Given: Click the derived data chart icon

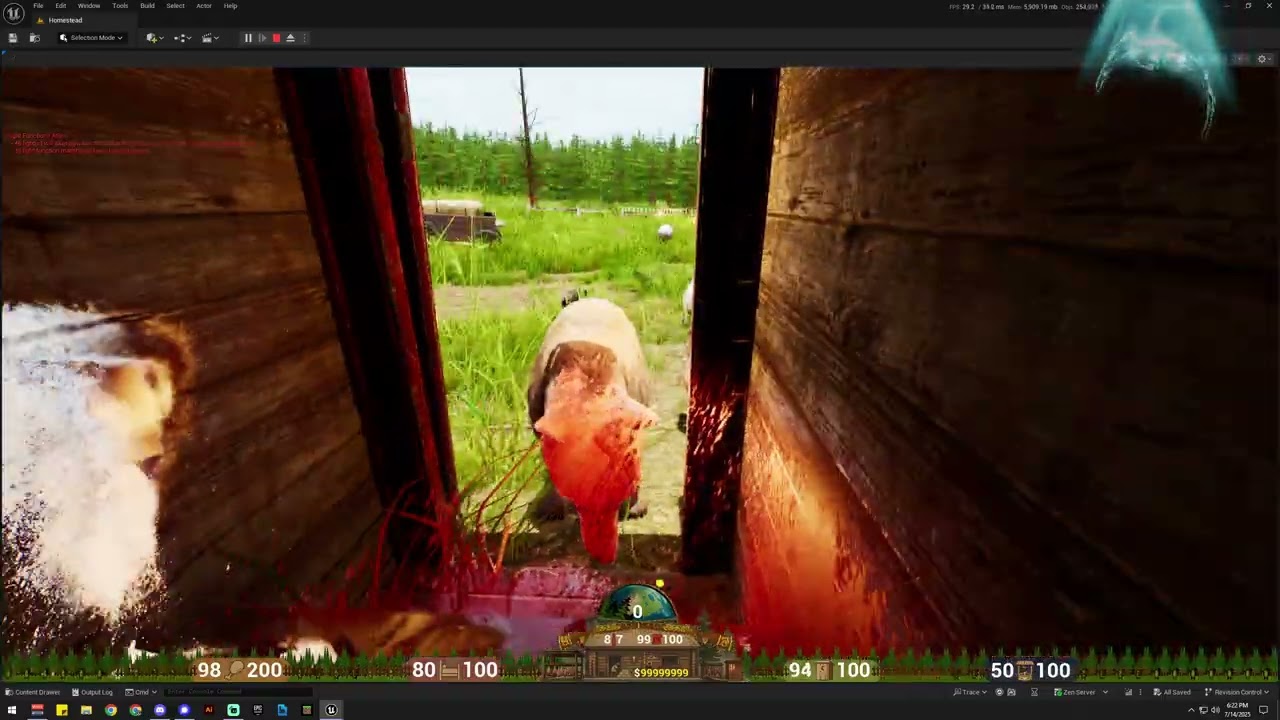Looking at the screenshot, I should click(1128, 692).
